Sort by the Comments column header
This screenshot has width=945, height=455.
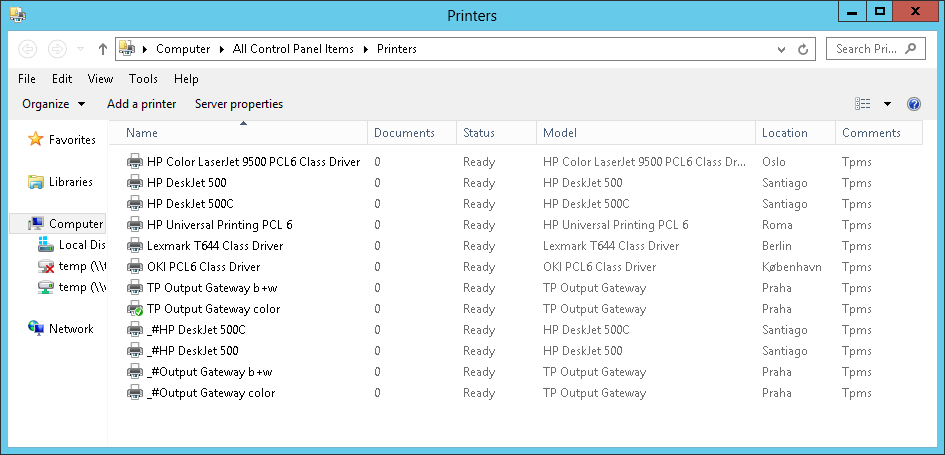879,133
